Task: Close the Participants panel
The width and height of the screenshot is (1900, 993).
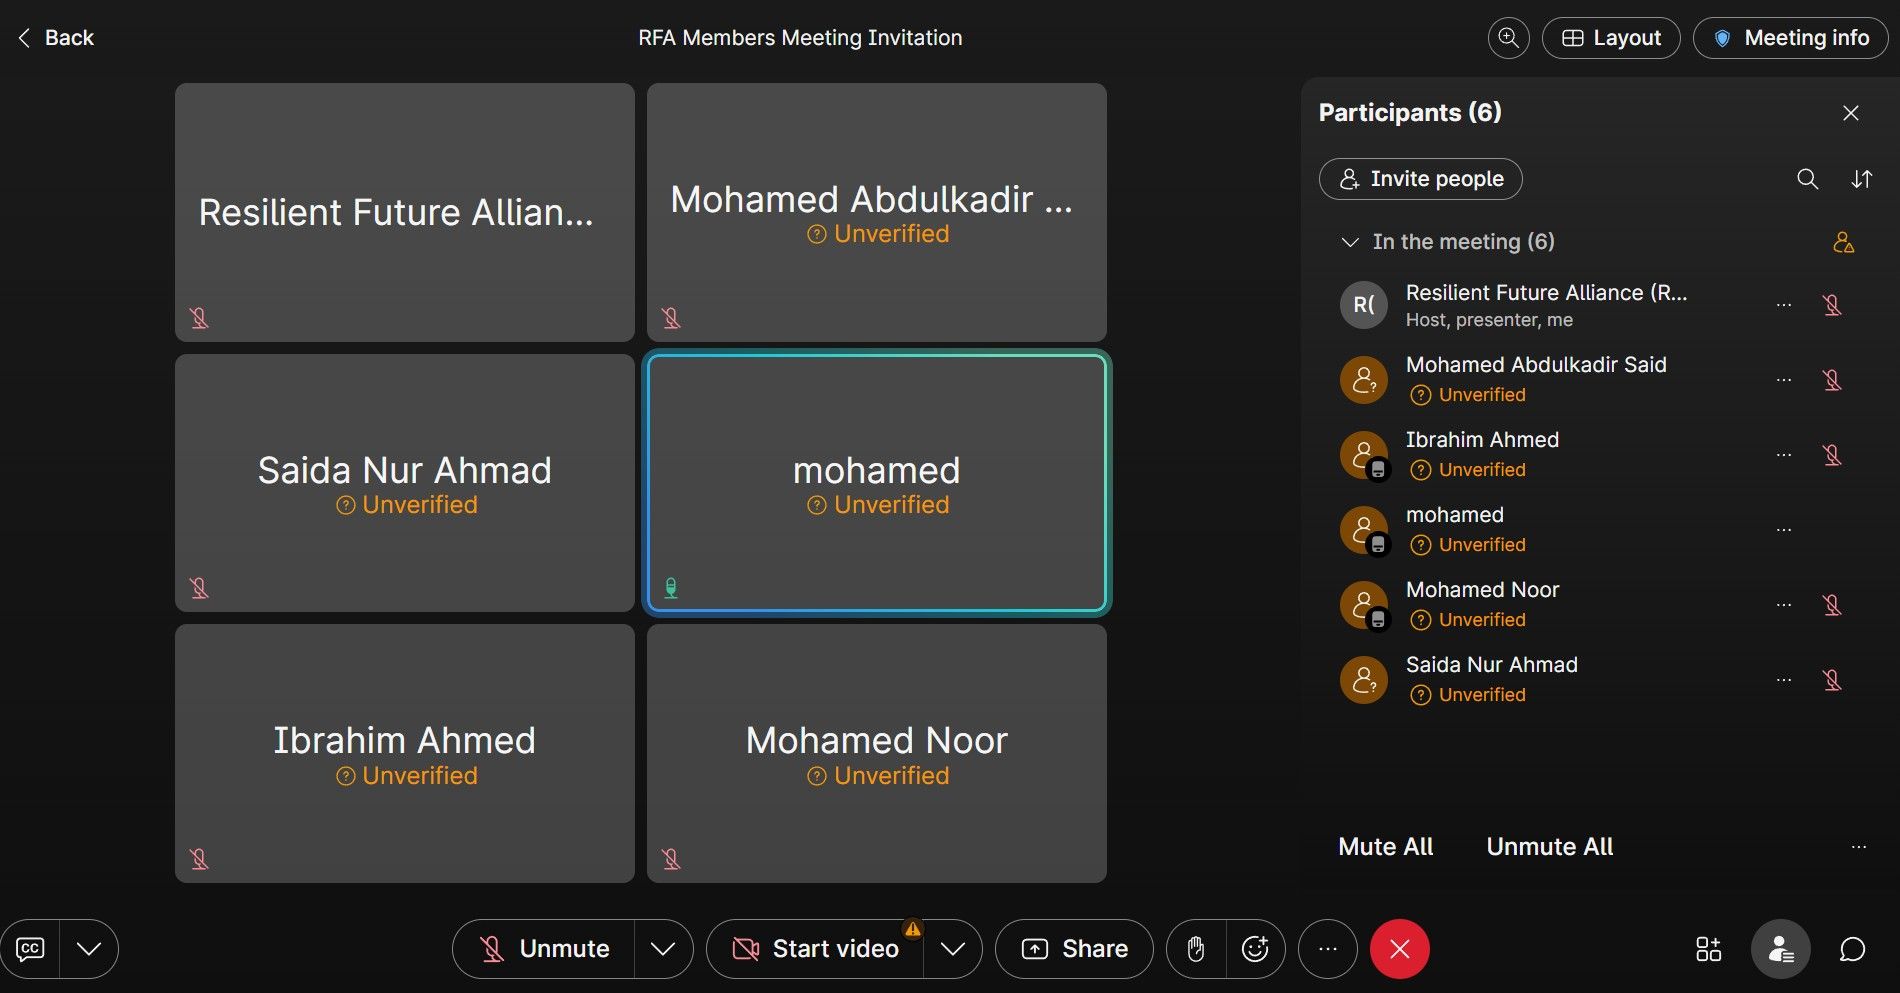Action: (x=1851, y=113)
